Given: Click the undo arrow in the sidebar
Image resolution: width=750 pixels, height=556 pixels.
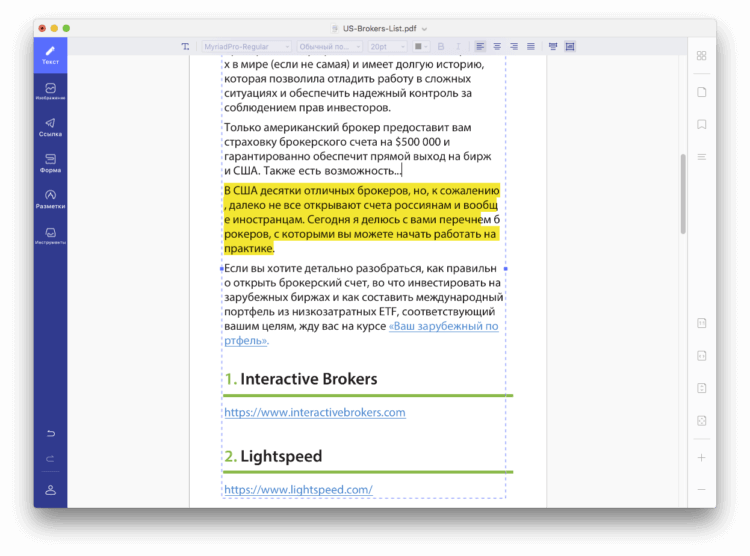Looking at the screenshot, I should pos(50,434).
